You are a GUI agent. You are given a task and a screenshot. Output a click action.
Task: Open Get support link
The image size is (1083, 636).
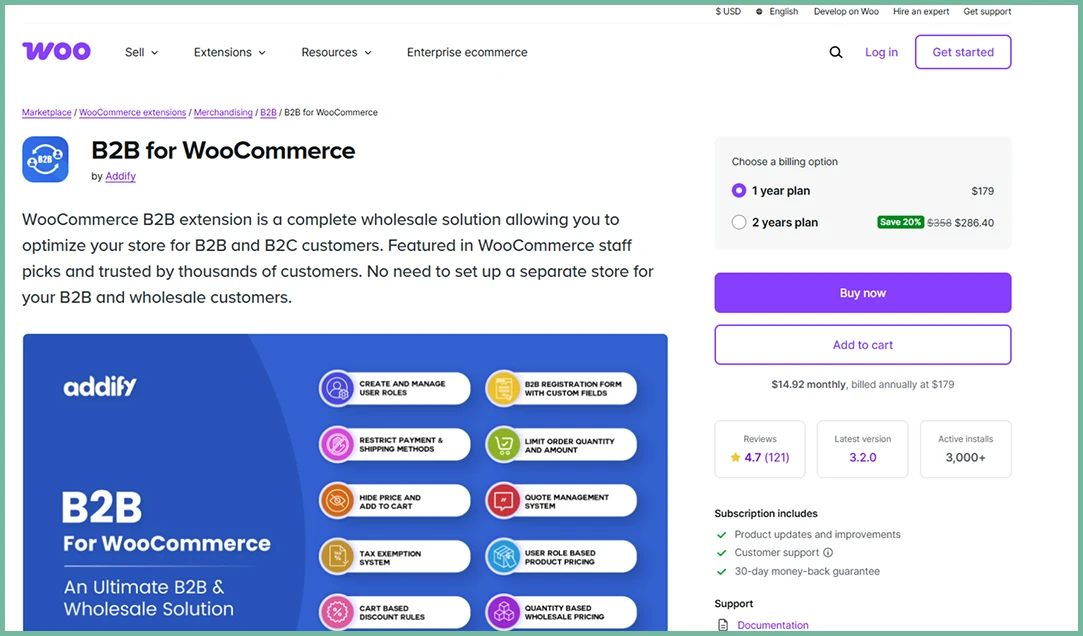(987, 12)
